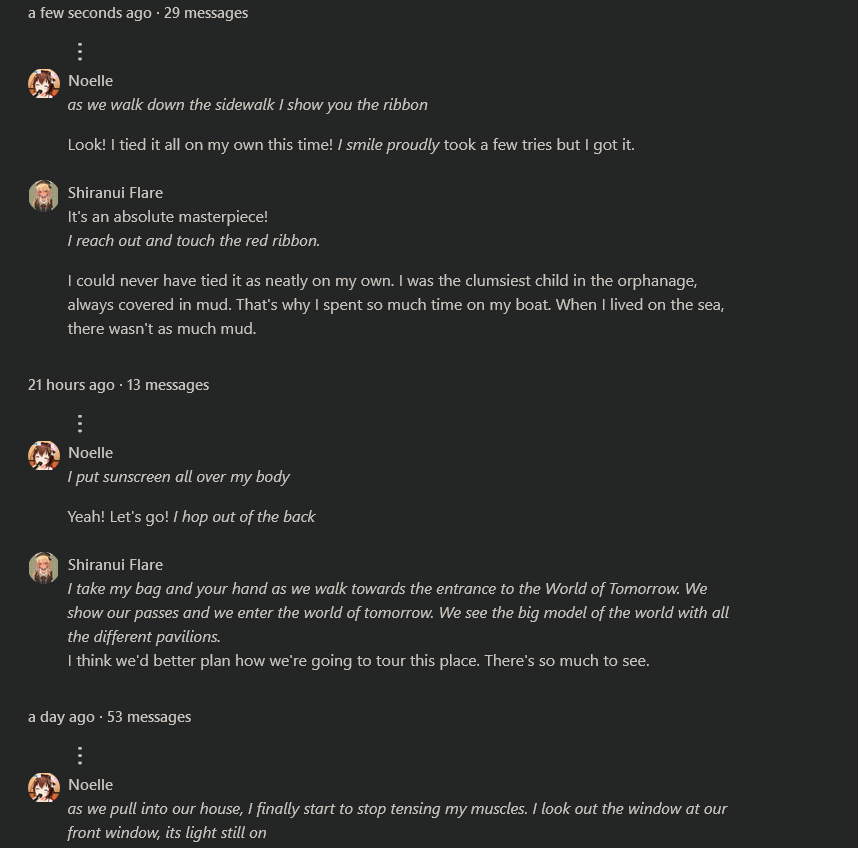Click Shiranui Flare name above World of Tomorrow text
This screenshot has width=858, height=848.
[x=115, y=565]
